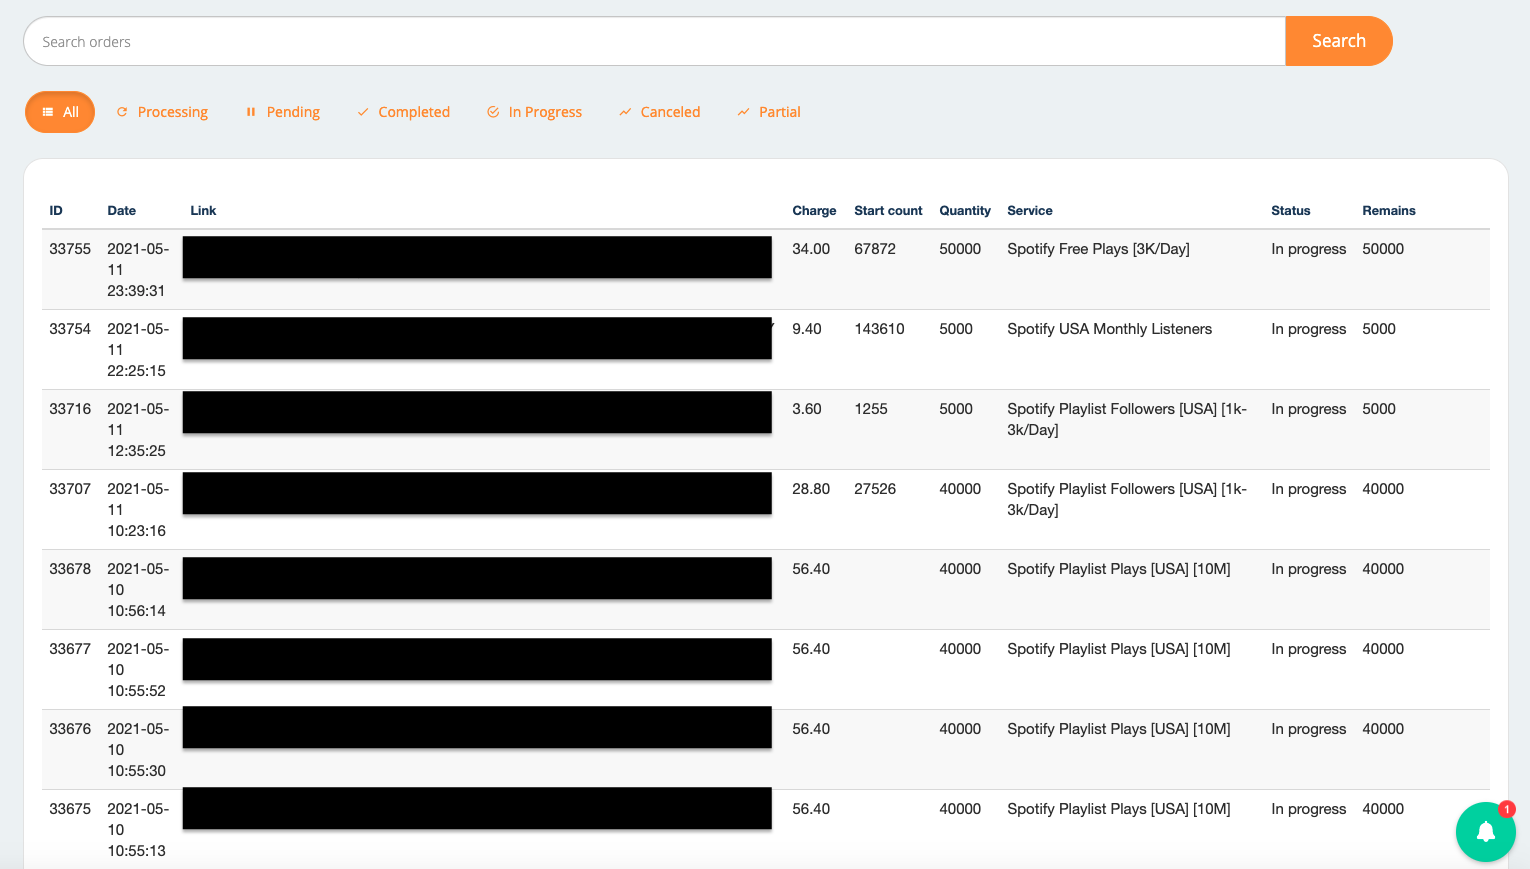Click the start count 1255
The image size is (1530, 869).
point(871,409)
